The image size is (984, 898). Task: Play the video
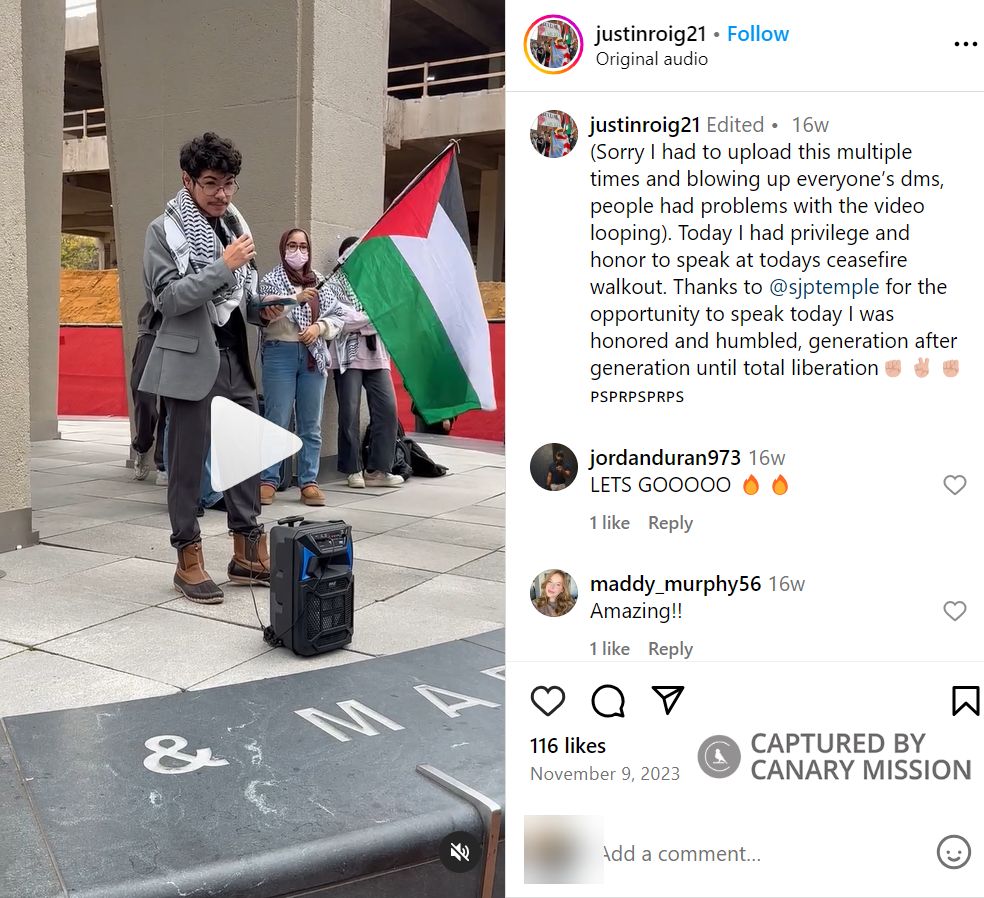(x=255, y=444)
